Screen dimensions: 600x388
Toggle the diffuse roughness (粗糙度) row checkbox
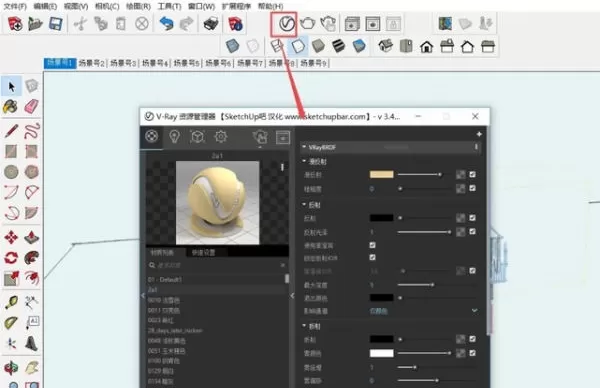coord(473,188)
